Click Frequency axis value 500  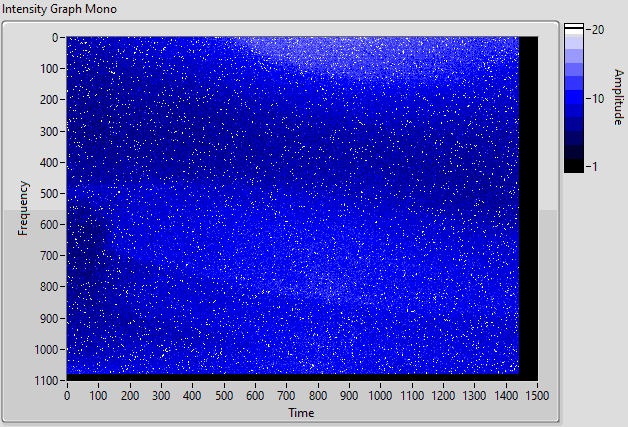(49, 193)
